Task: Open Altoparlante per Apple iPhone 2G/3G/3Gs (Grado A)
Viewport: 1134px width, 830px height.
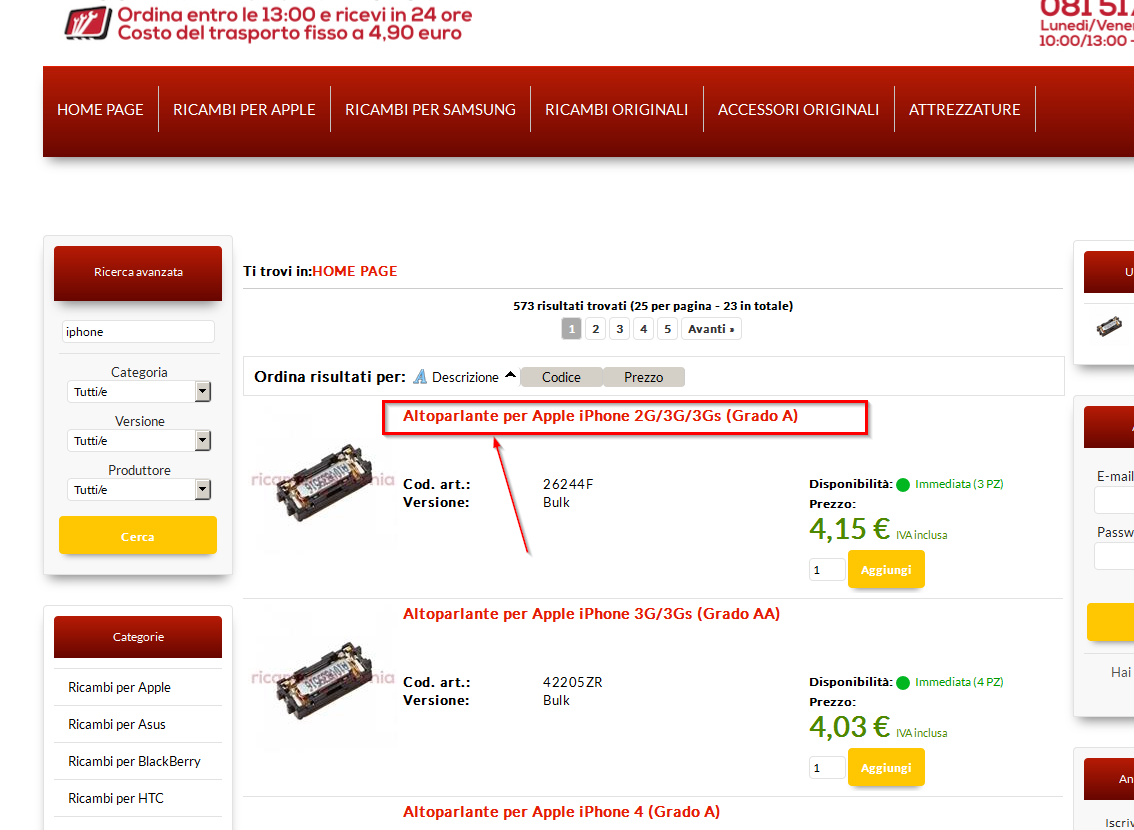Action: point(600,416)
